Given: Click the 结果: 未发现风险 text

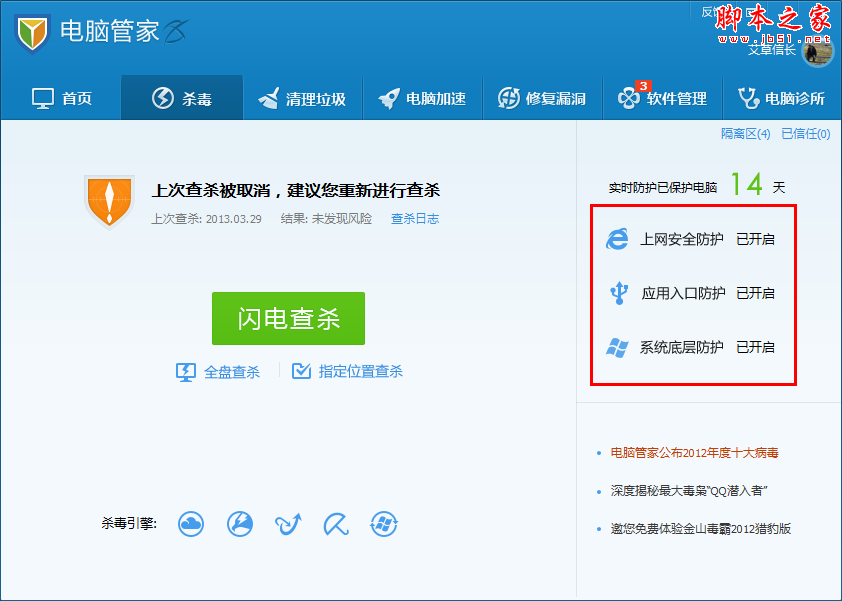Looking at the screenshot, I should click(x=326, y=219).
